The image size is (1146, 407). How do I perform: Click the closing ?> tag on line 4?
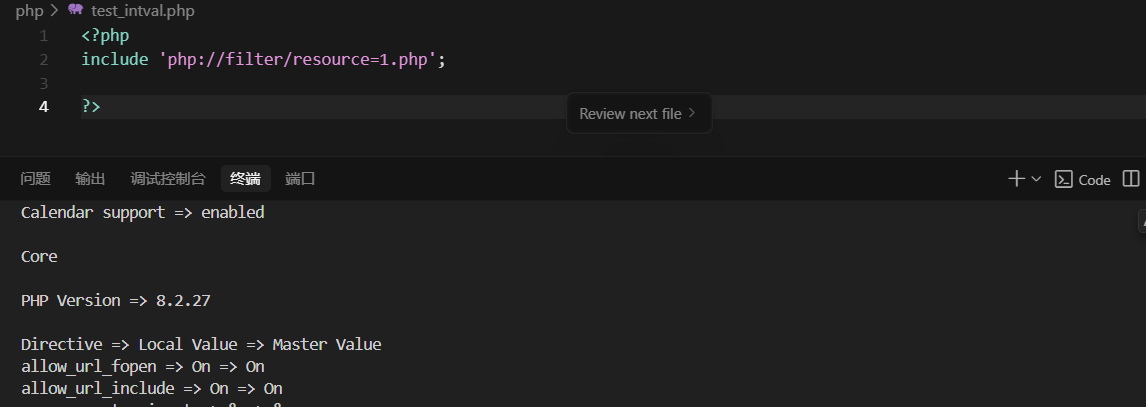coord(91,106)
